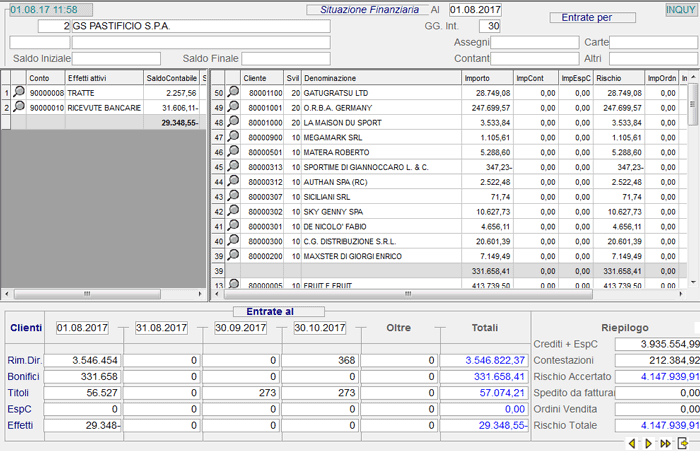Jump to last record with double arrow
This screenshot has height=451, width=700.
665,443
